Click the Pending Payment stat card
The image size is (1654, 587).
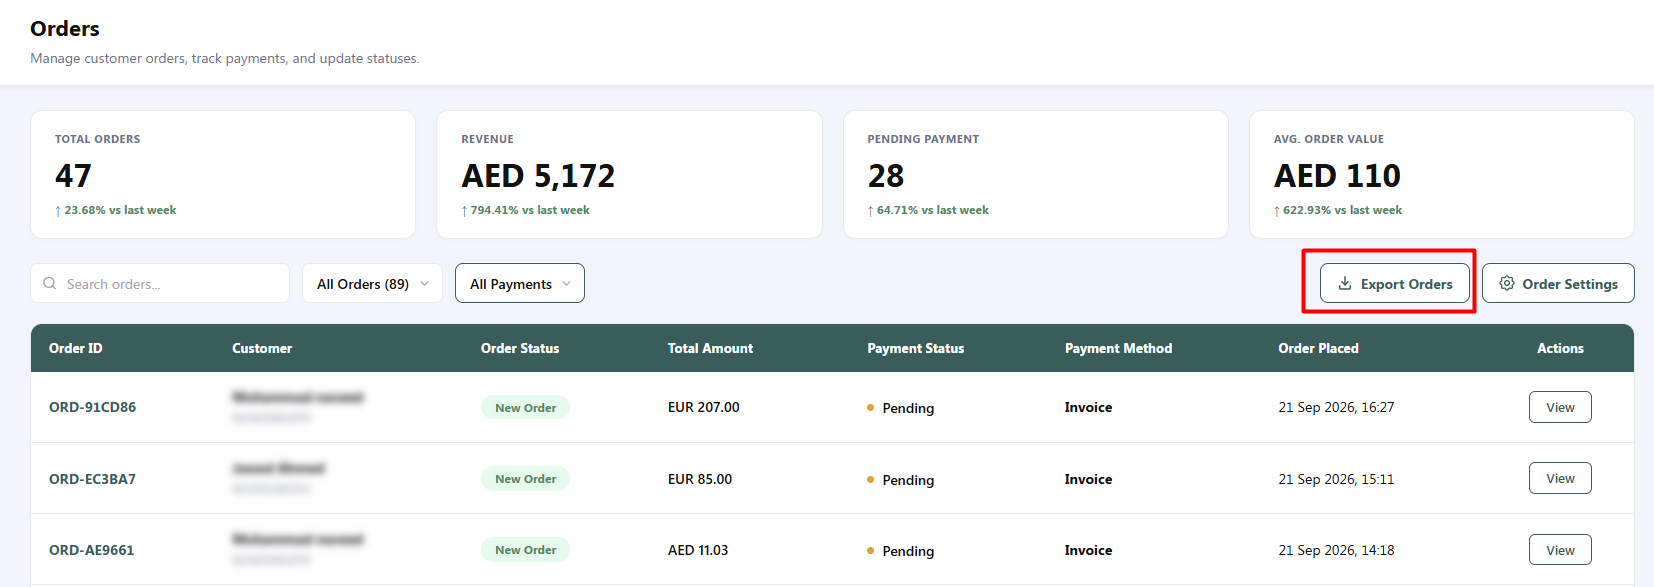1036,175
